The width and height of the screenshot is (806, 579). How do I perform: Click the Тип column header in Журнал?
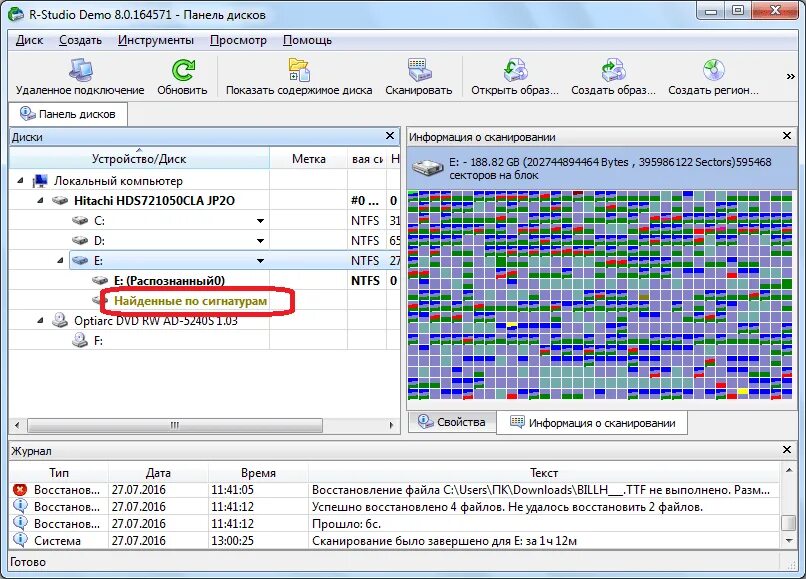[x=59, y=473]
